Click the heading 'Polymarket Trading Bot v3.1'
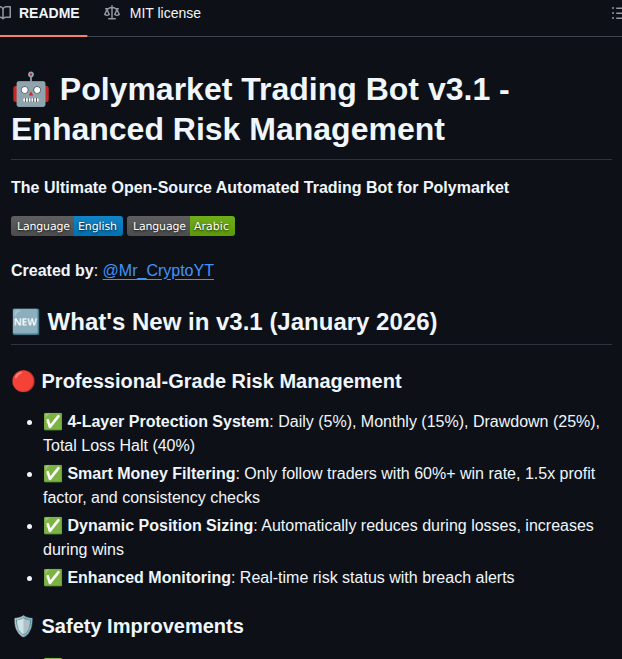 tap(275, 90)
